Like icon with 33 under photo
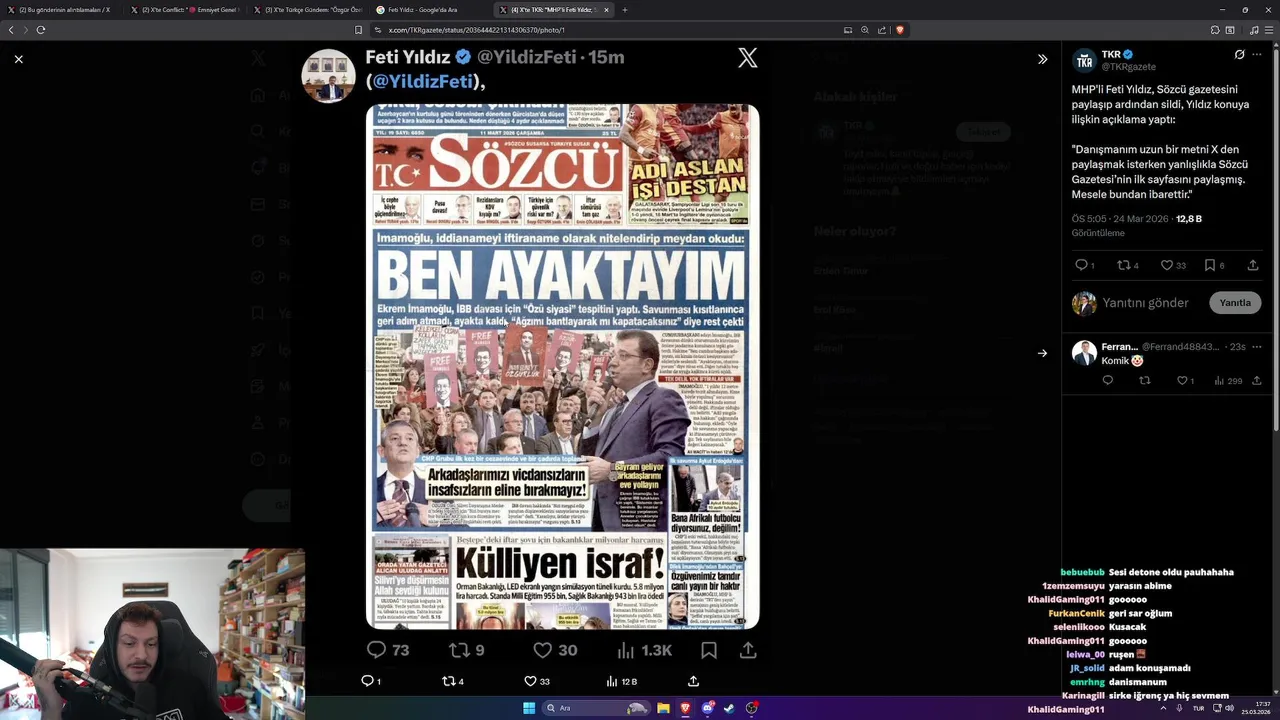Image resolution: width=1280 pixels, height=720 pixels. point(537,681)
